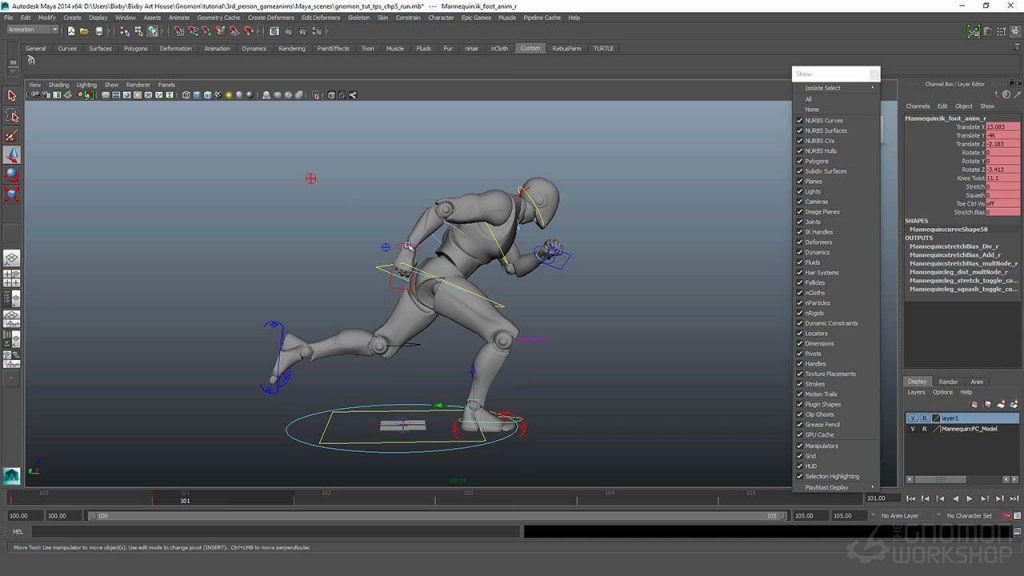Click None in the Show menu
Screen dimensions: 1024x576
pos(811,109)
